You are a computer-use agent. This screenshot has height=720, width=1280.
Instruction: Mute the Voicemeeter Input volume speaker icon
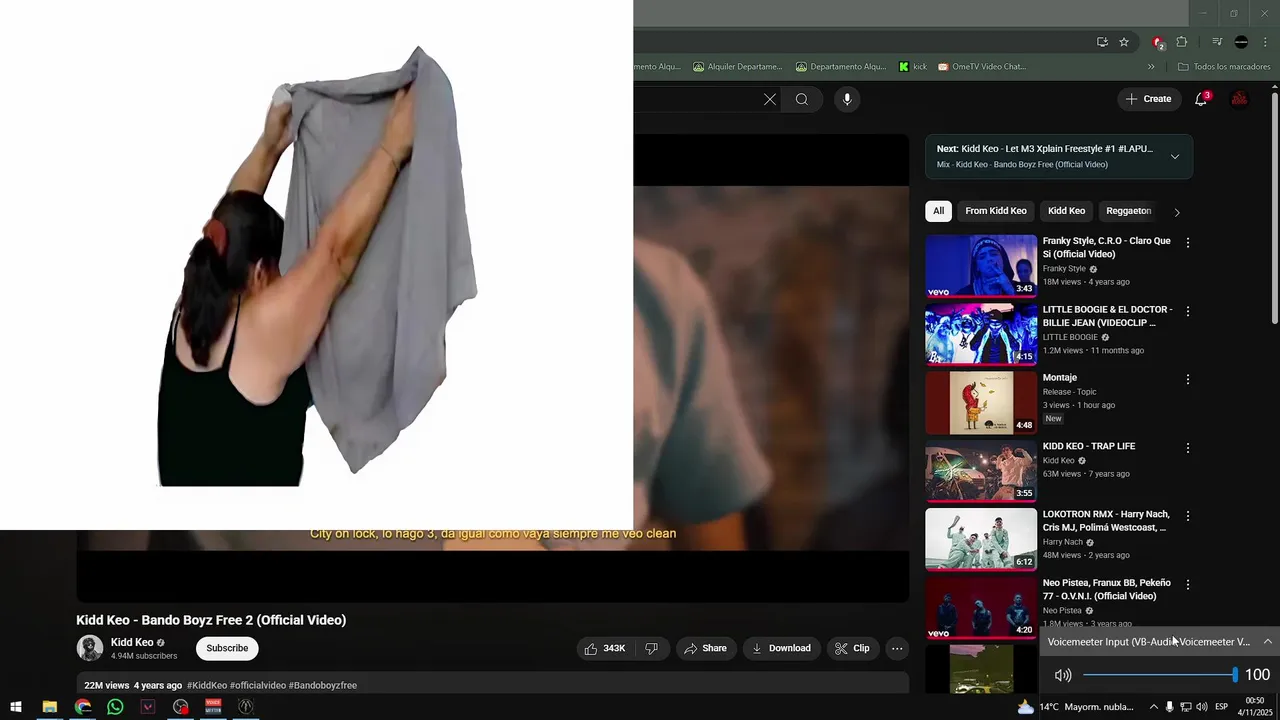[x=1063, y=675]
